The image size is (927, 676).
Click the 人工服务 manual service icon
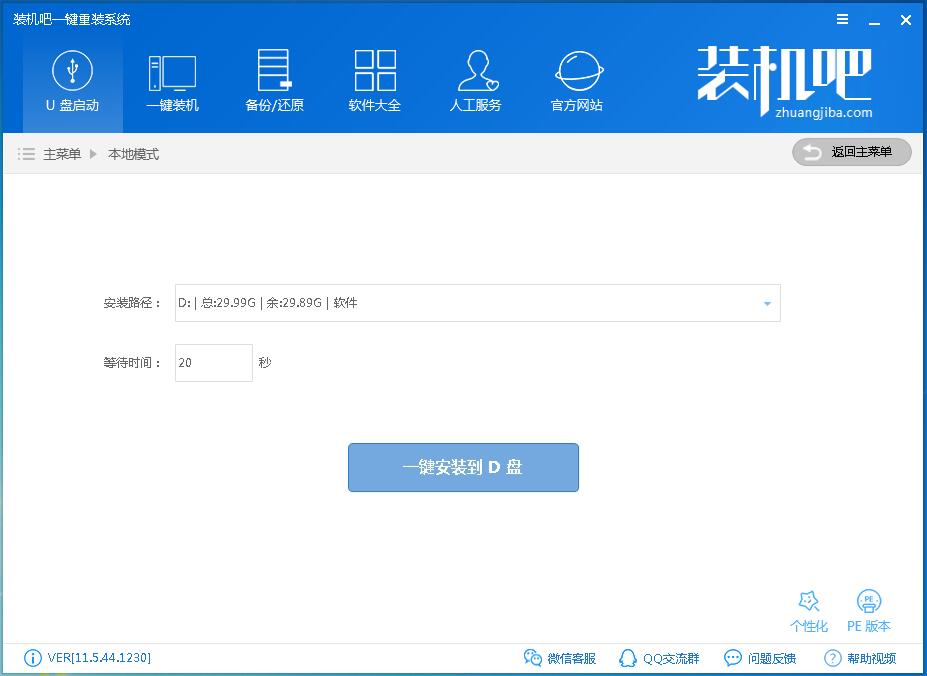click(476, 82)
